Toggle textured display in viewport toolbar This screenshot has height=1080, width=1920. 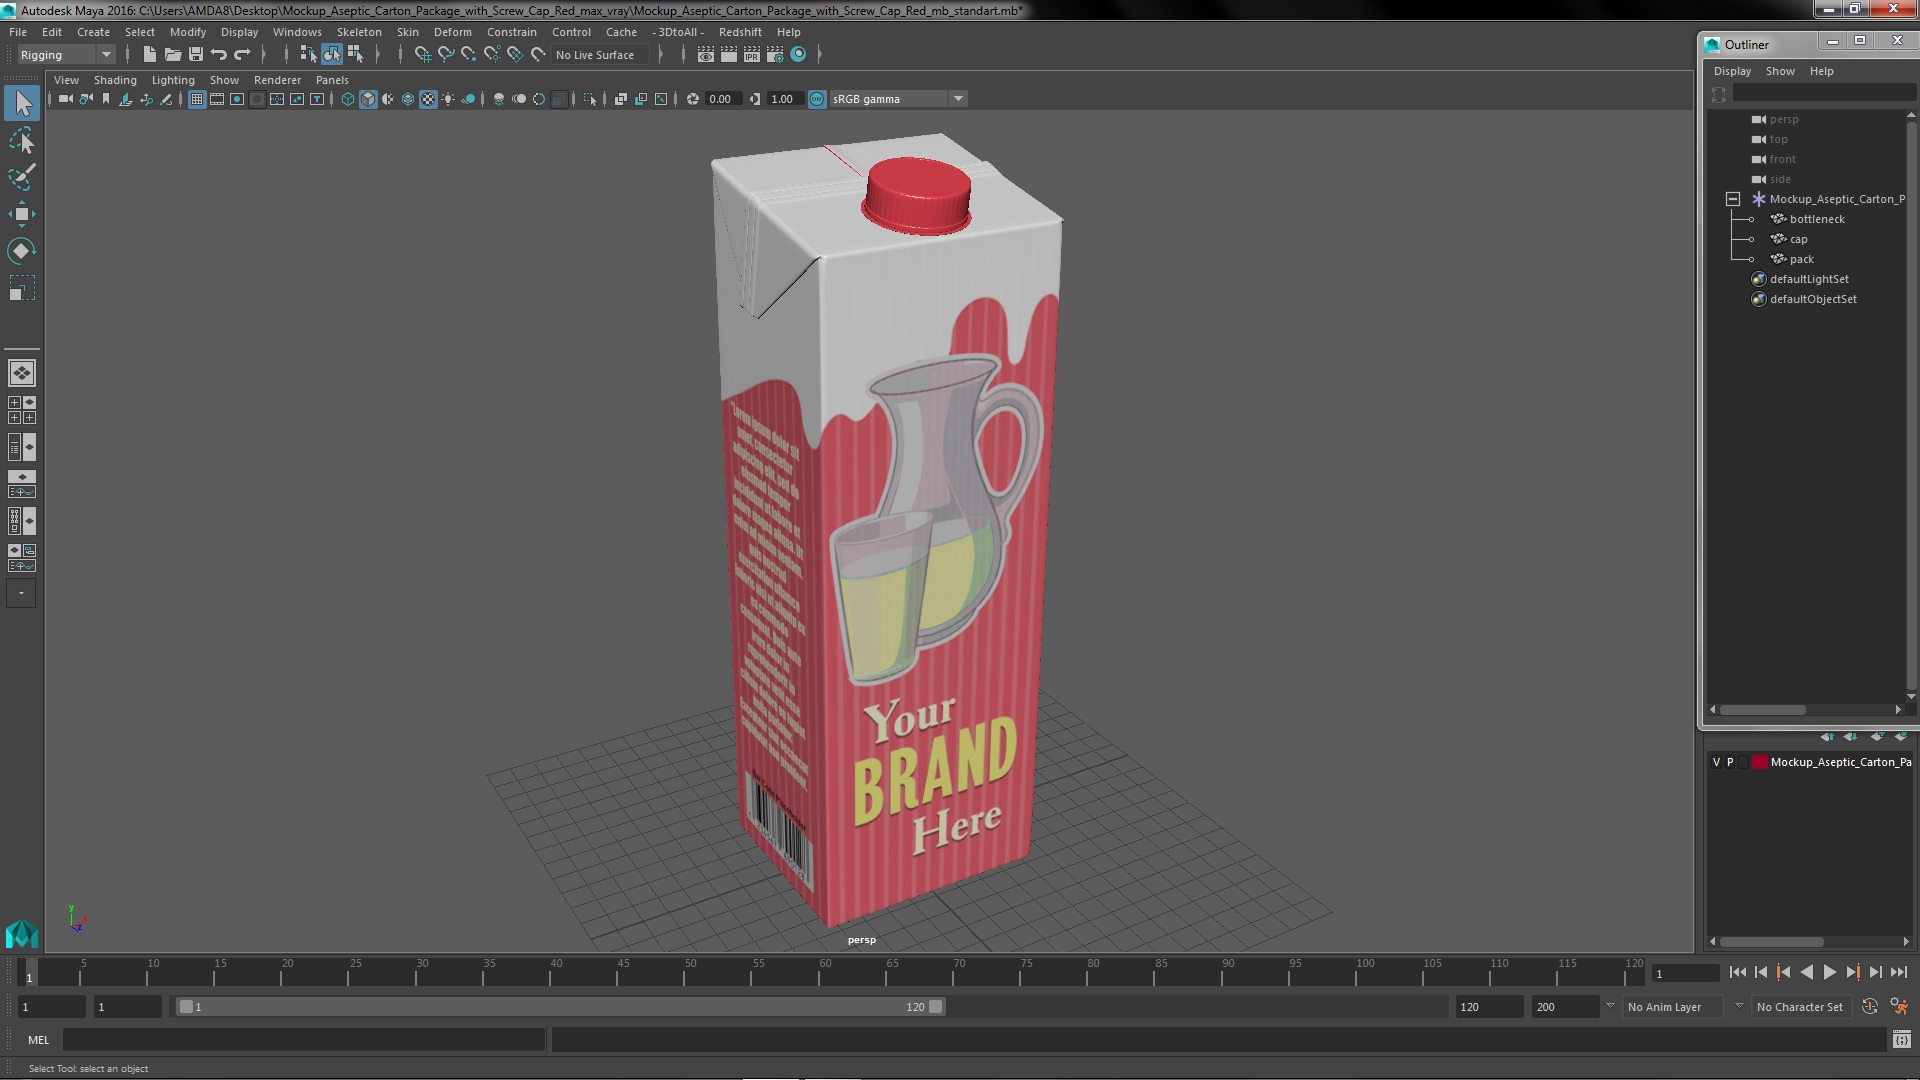point(428,99)
